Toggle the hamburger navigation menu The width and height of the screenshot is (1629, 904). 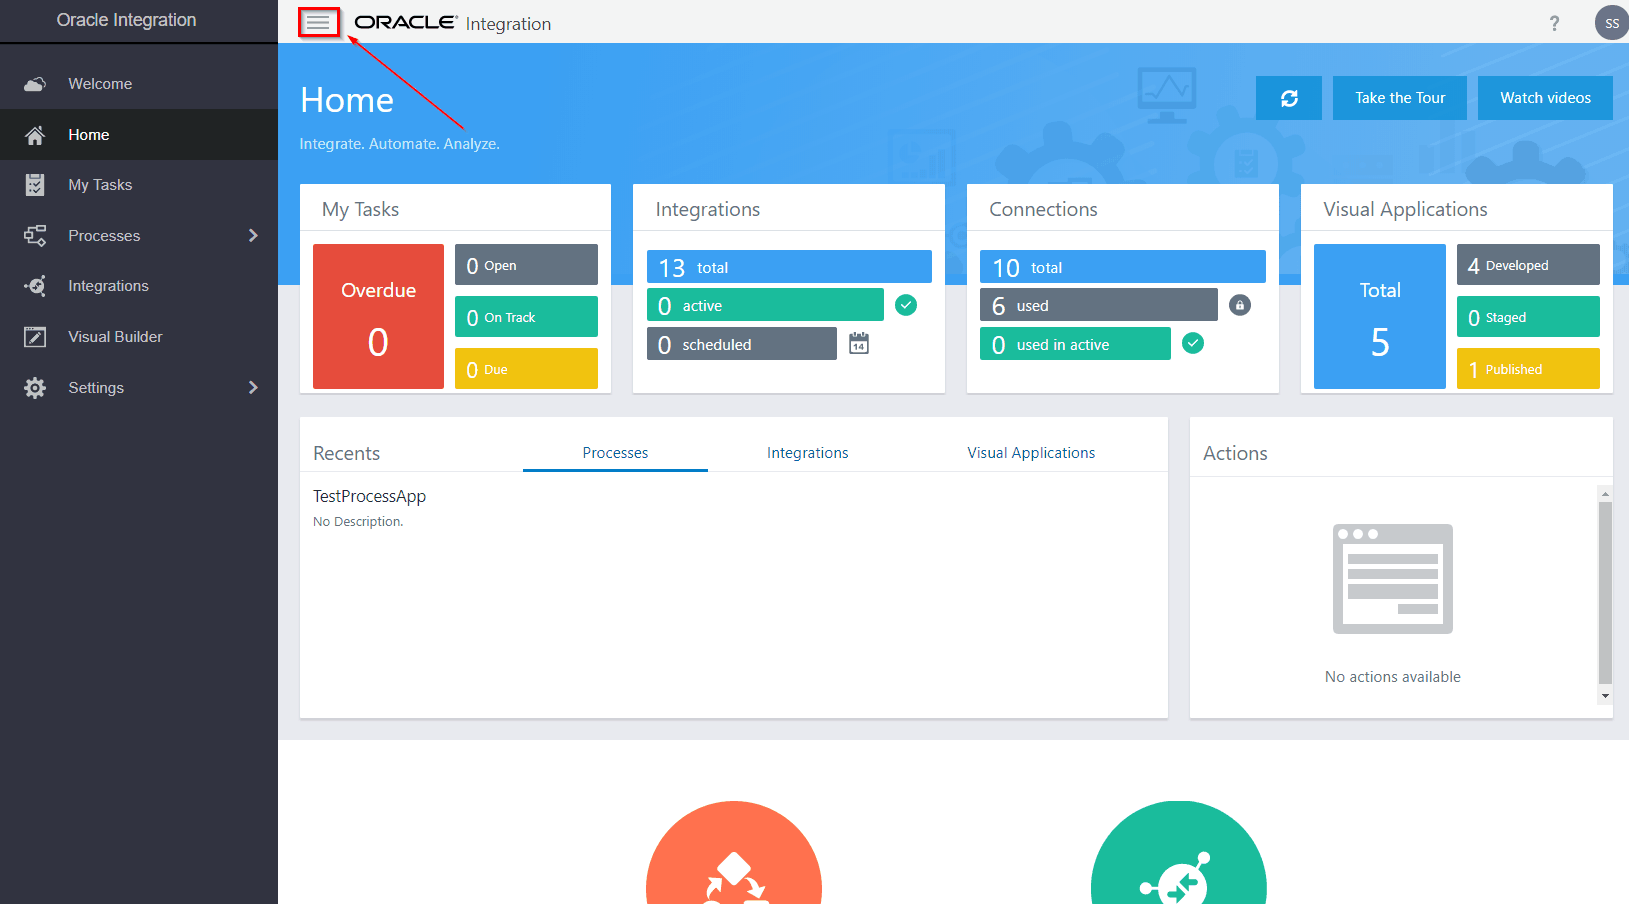318,22
